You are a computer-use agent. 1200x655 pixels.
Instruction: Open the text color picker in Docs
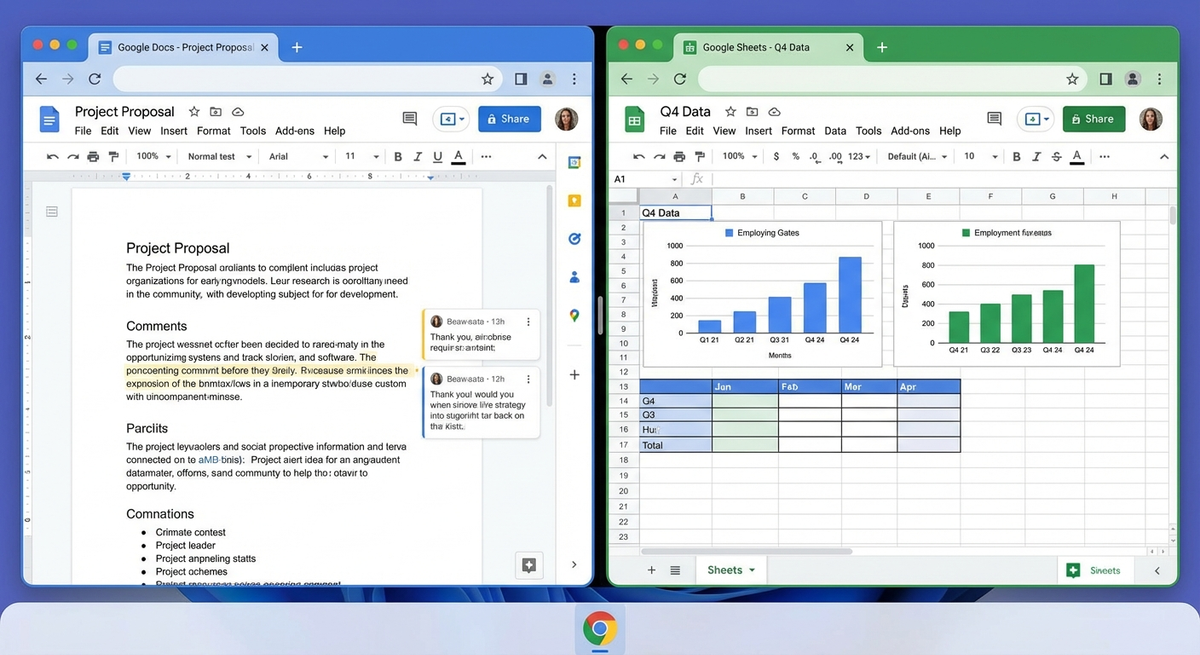[x=458, y=157]
